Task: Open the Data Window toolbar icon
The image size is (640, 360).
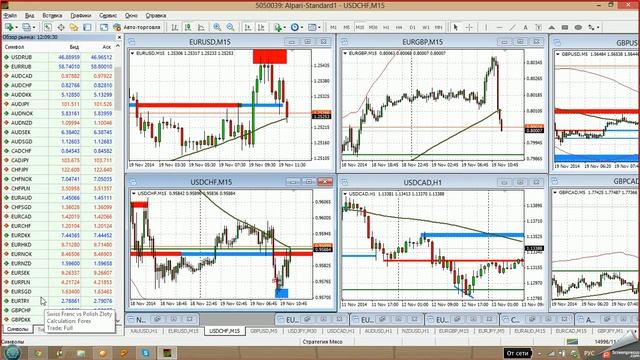Action: point(61,27)
